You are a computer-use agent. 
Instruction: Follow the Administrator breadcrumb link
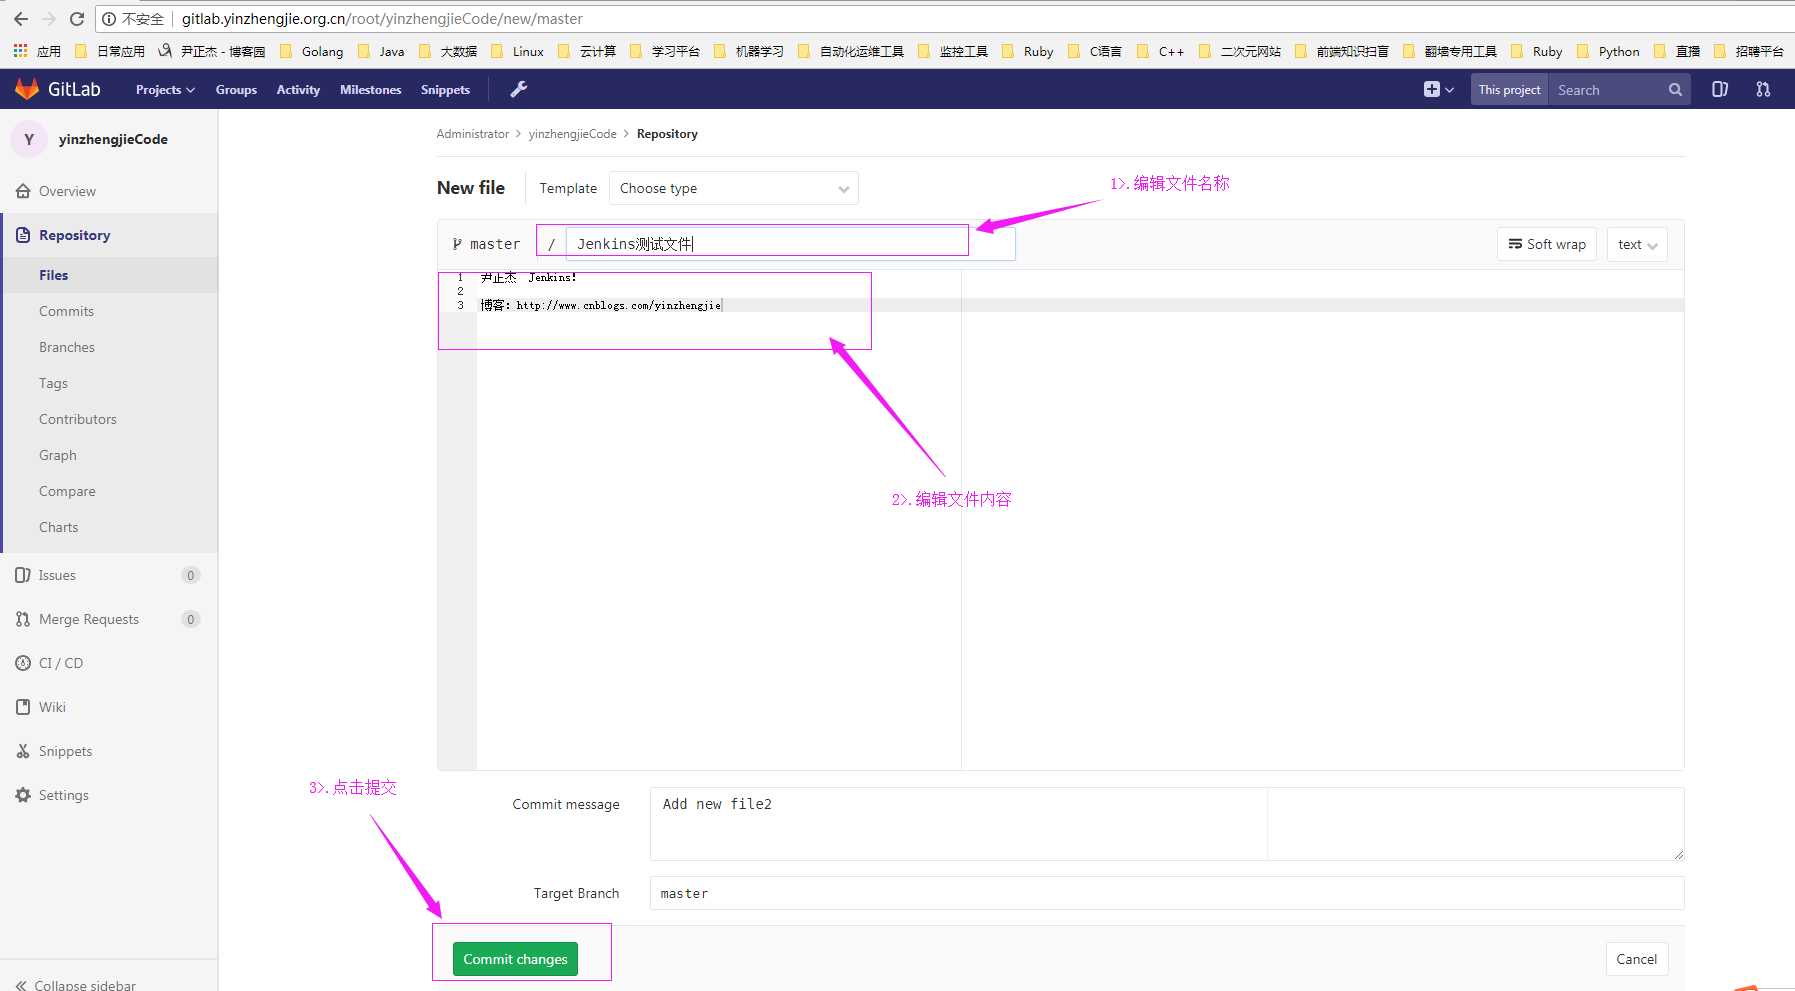click(472, 134)
